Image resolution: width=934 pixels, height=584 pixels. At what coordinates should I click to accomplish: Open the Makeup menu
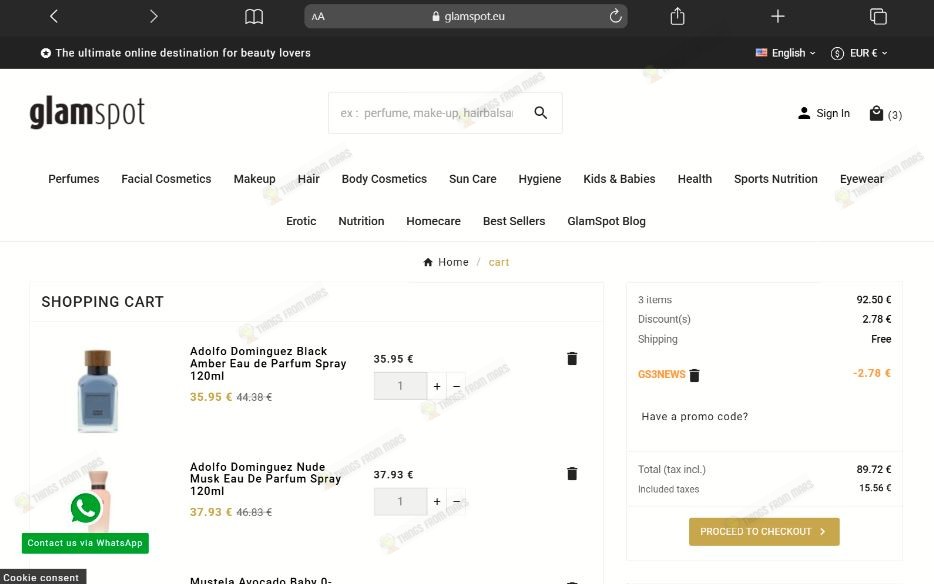pos(254,179)
